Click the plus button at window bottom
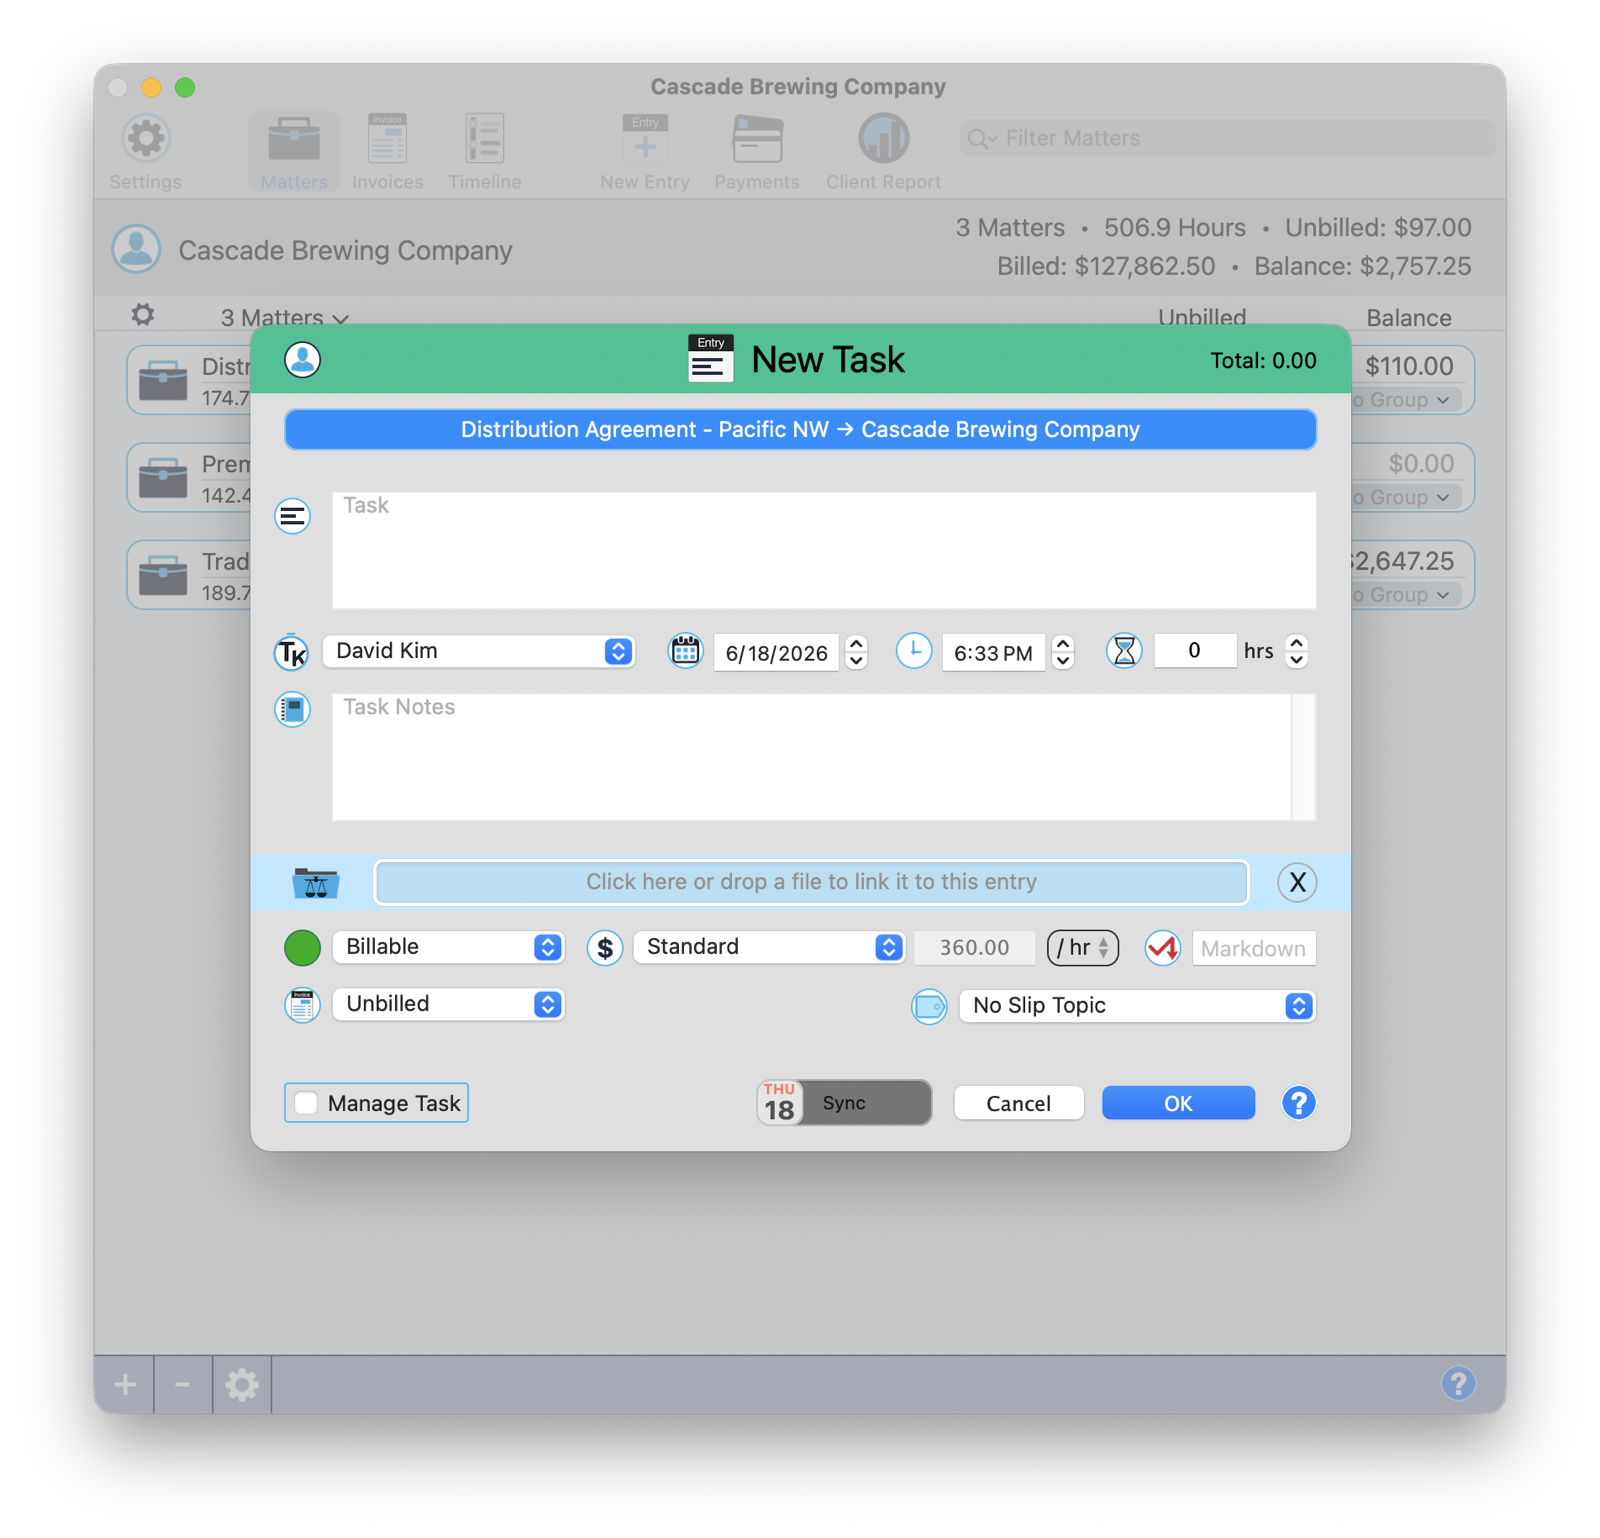The height and width of the screenshot is (1538, 1600). click(125, 1384)
